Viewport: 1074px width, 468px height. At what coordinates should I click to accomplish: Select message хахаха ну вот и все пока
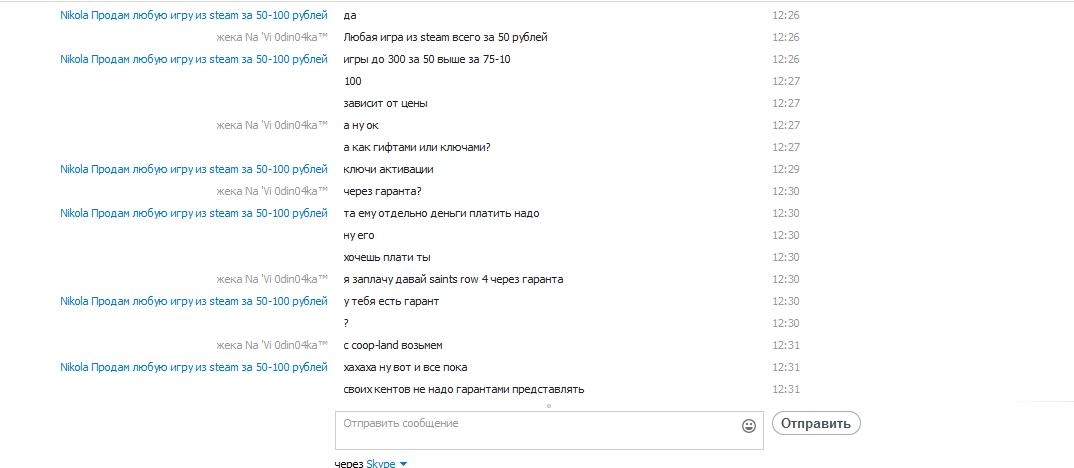pyautogui.click(x=405, y=367)
